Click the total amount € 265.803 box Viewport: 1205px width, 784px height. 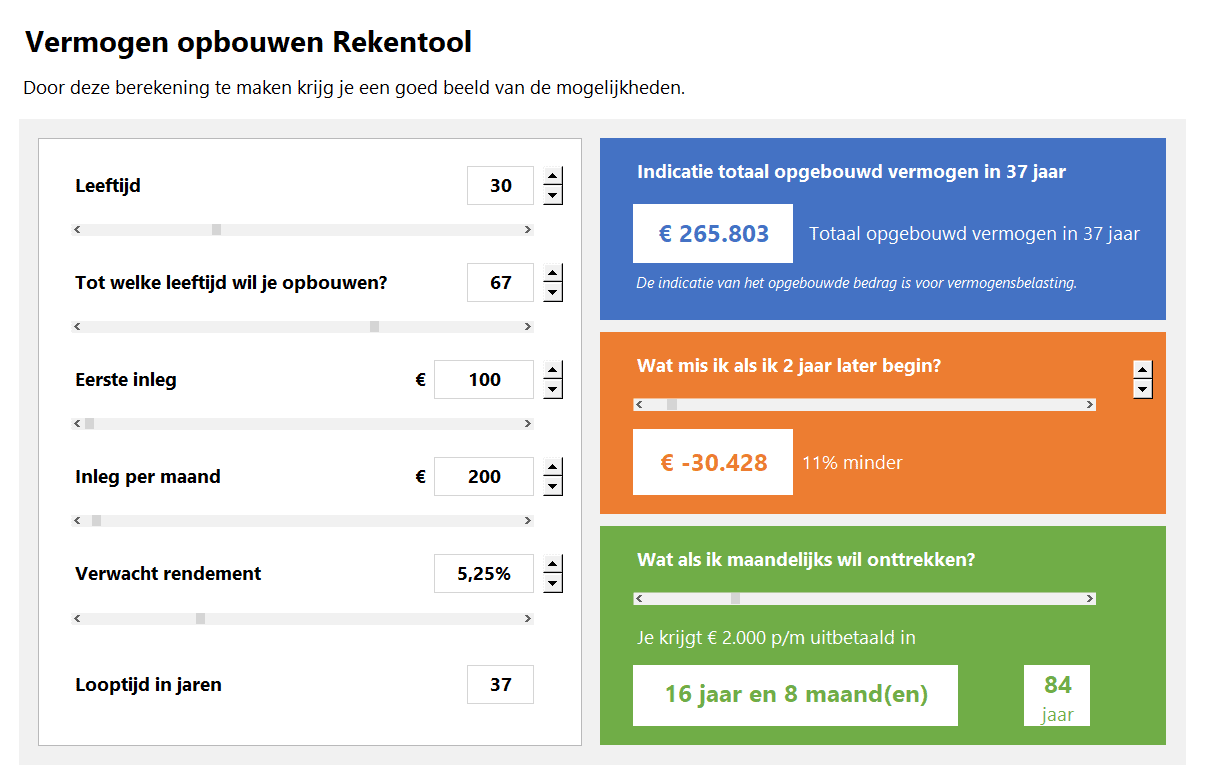click(713, 234)
